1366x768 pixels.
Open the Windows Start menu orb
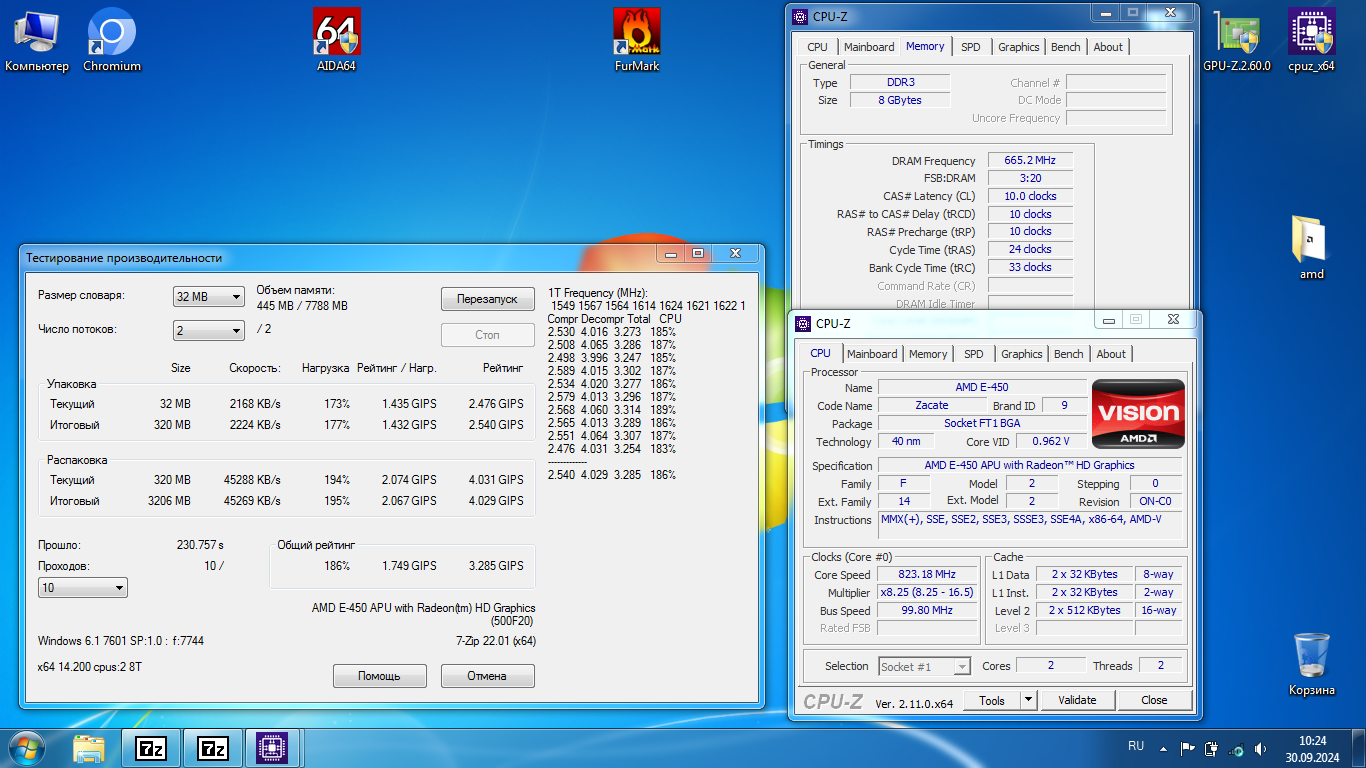(x=26, y=748)
